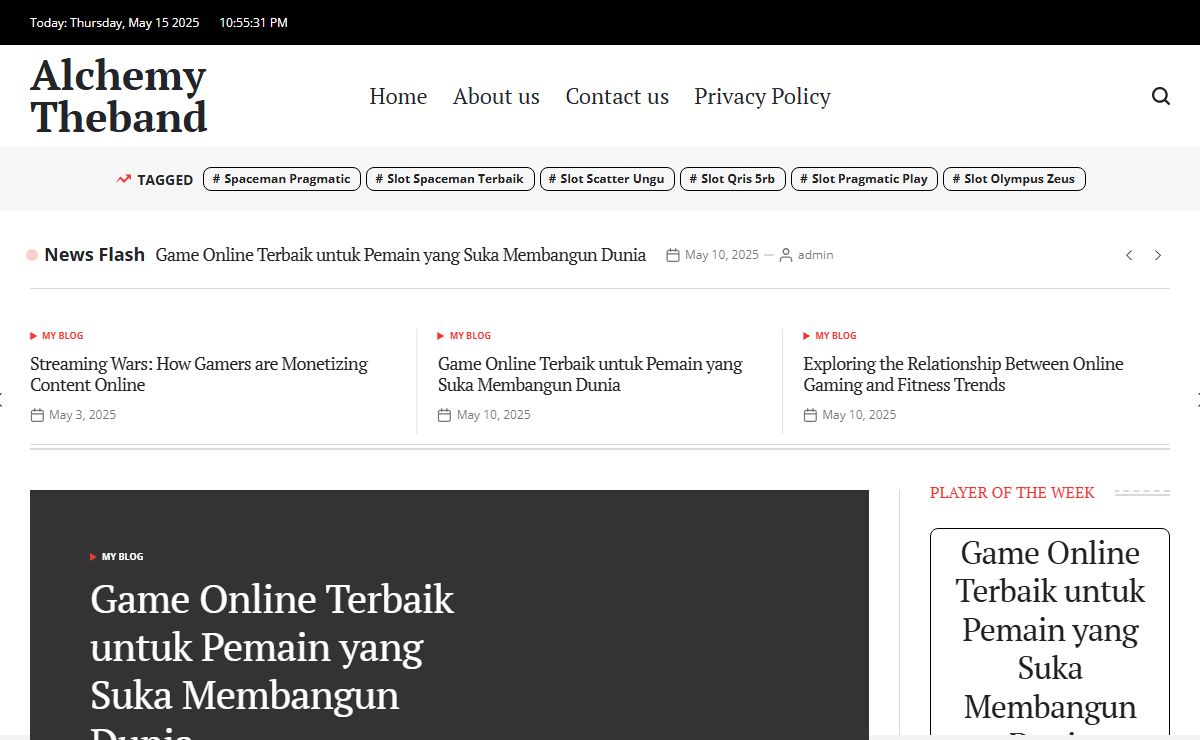This screenshot has height=740, width=1200.
Task: Click the 10:55:31 PM clock text
Action: pos(253,22)
